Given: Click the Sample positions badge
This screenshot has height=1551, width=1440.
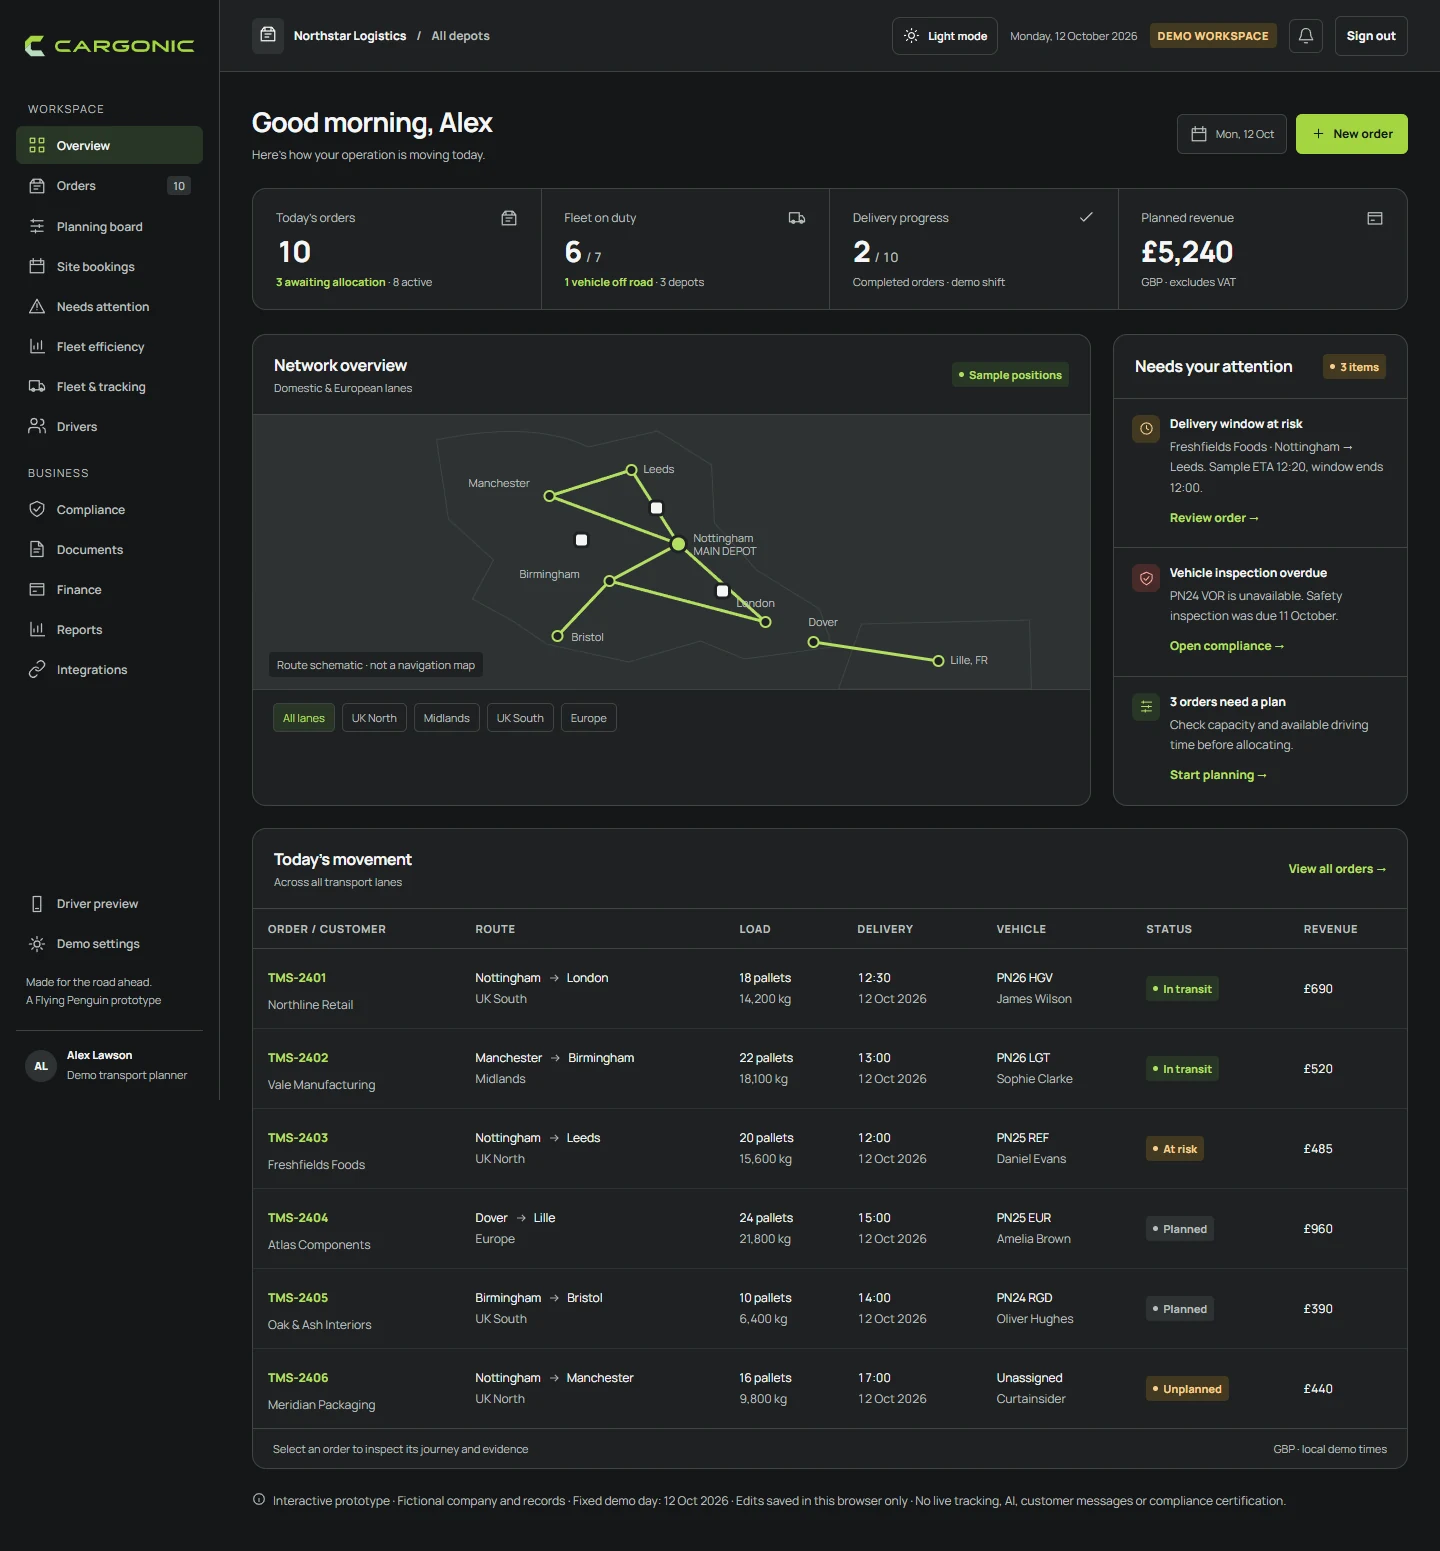Looking at the screenshot, I should (1010, 375).
